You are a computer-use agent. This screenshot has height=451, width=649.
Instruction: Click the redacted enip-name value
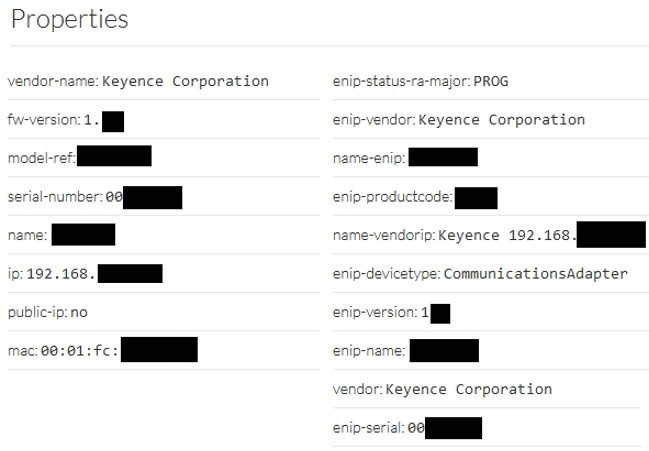[x=444, y=351]
